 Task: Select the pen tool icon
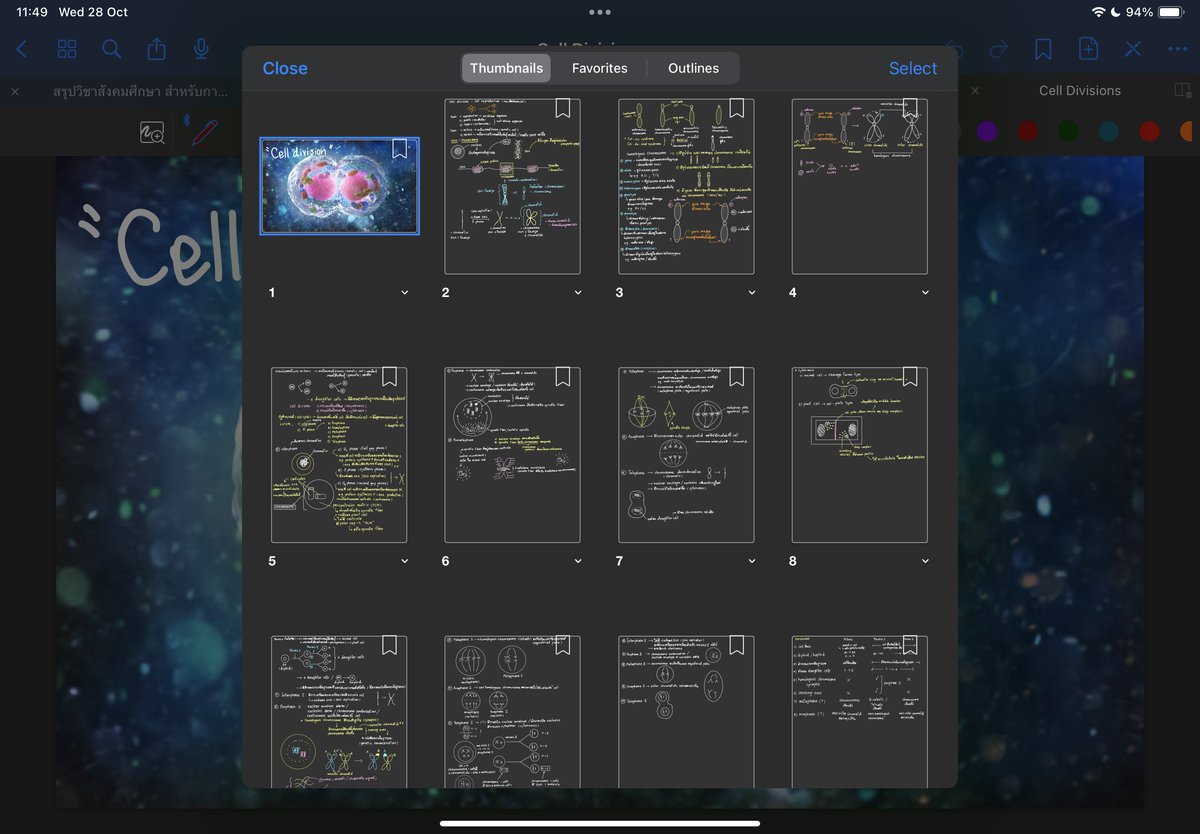(203, 131)
